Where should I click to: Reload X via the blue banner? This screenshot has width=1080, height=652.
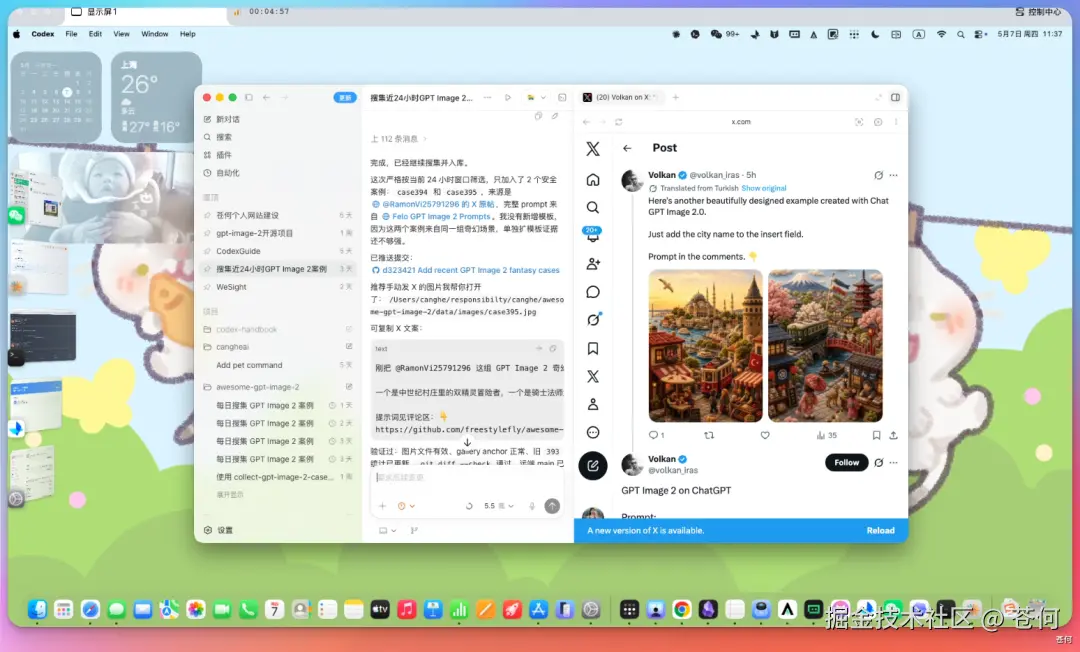coord(880,531)
